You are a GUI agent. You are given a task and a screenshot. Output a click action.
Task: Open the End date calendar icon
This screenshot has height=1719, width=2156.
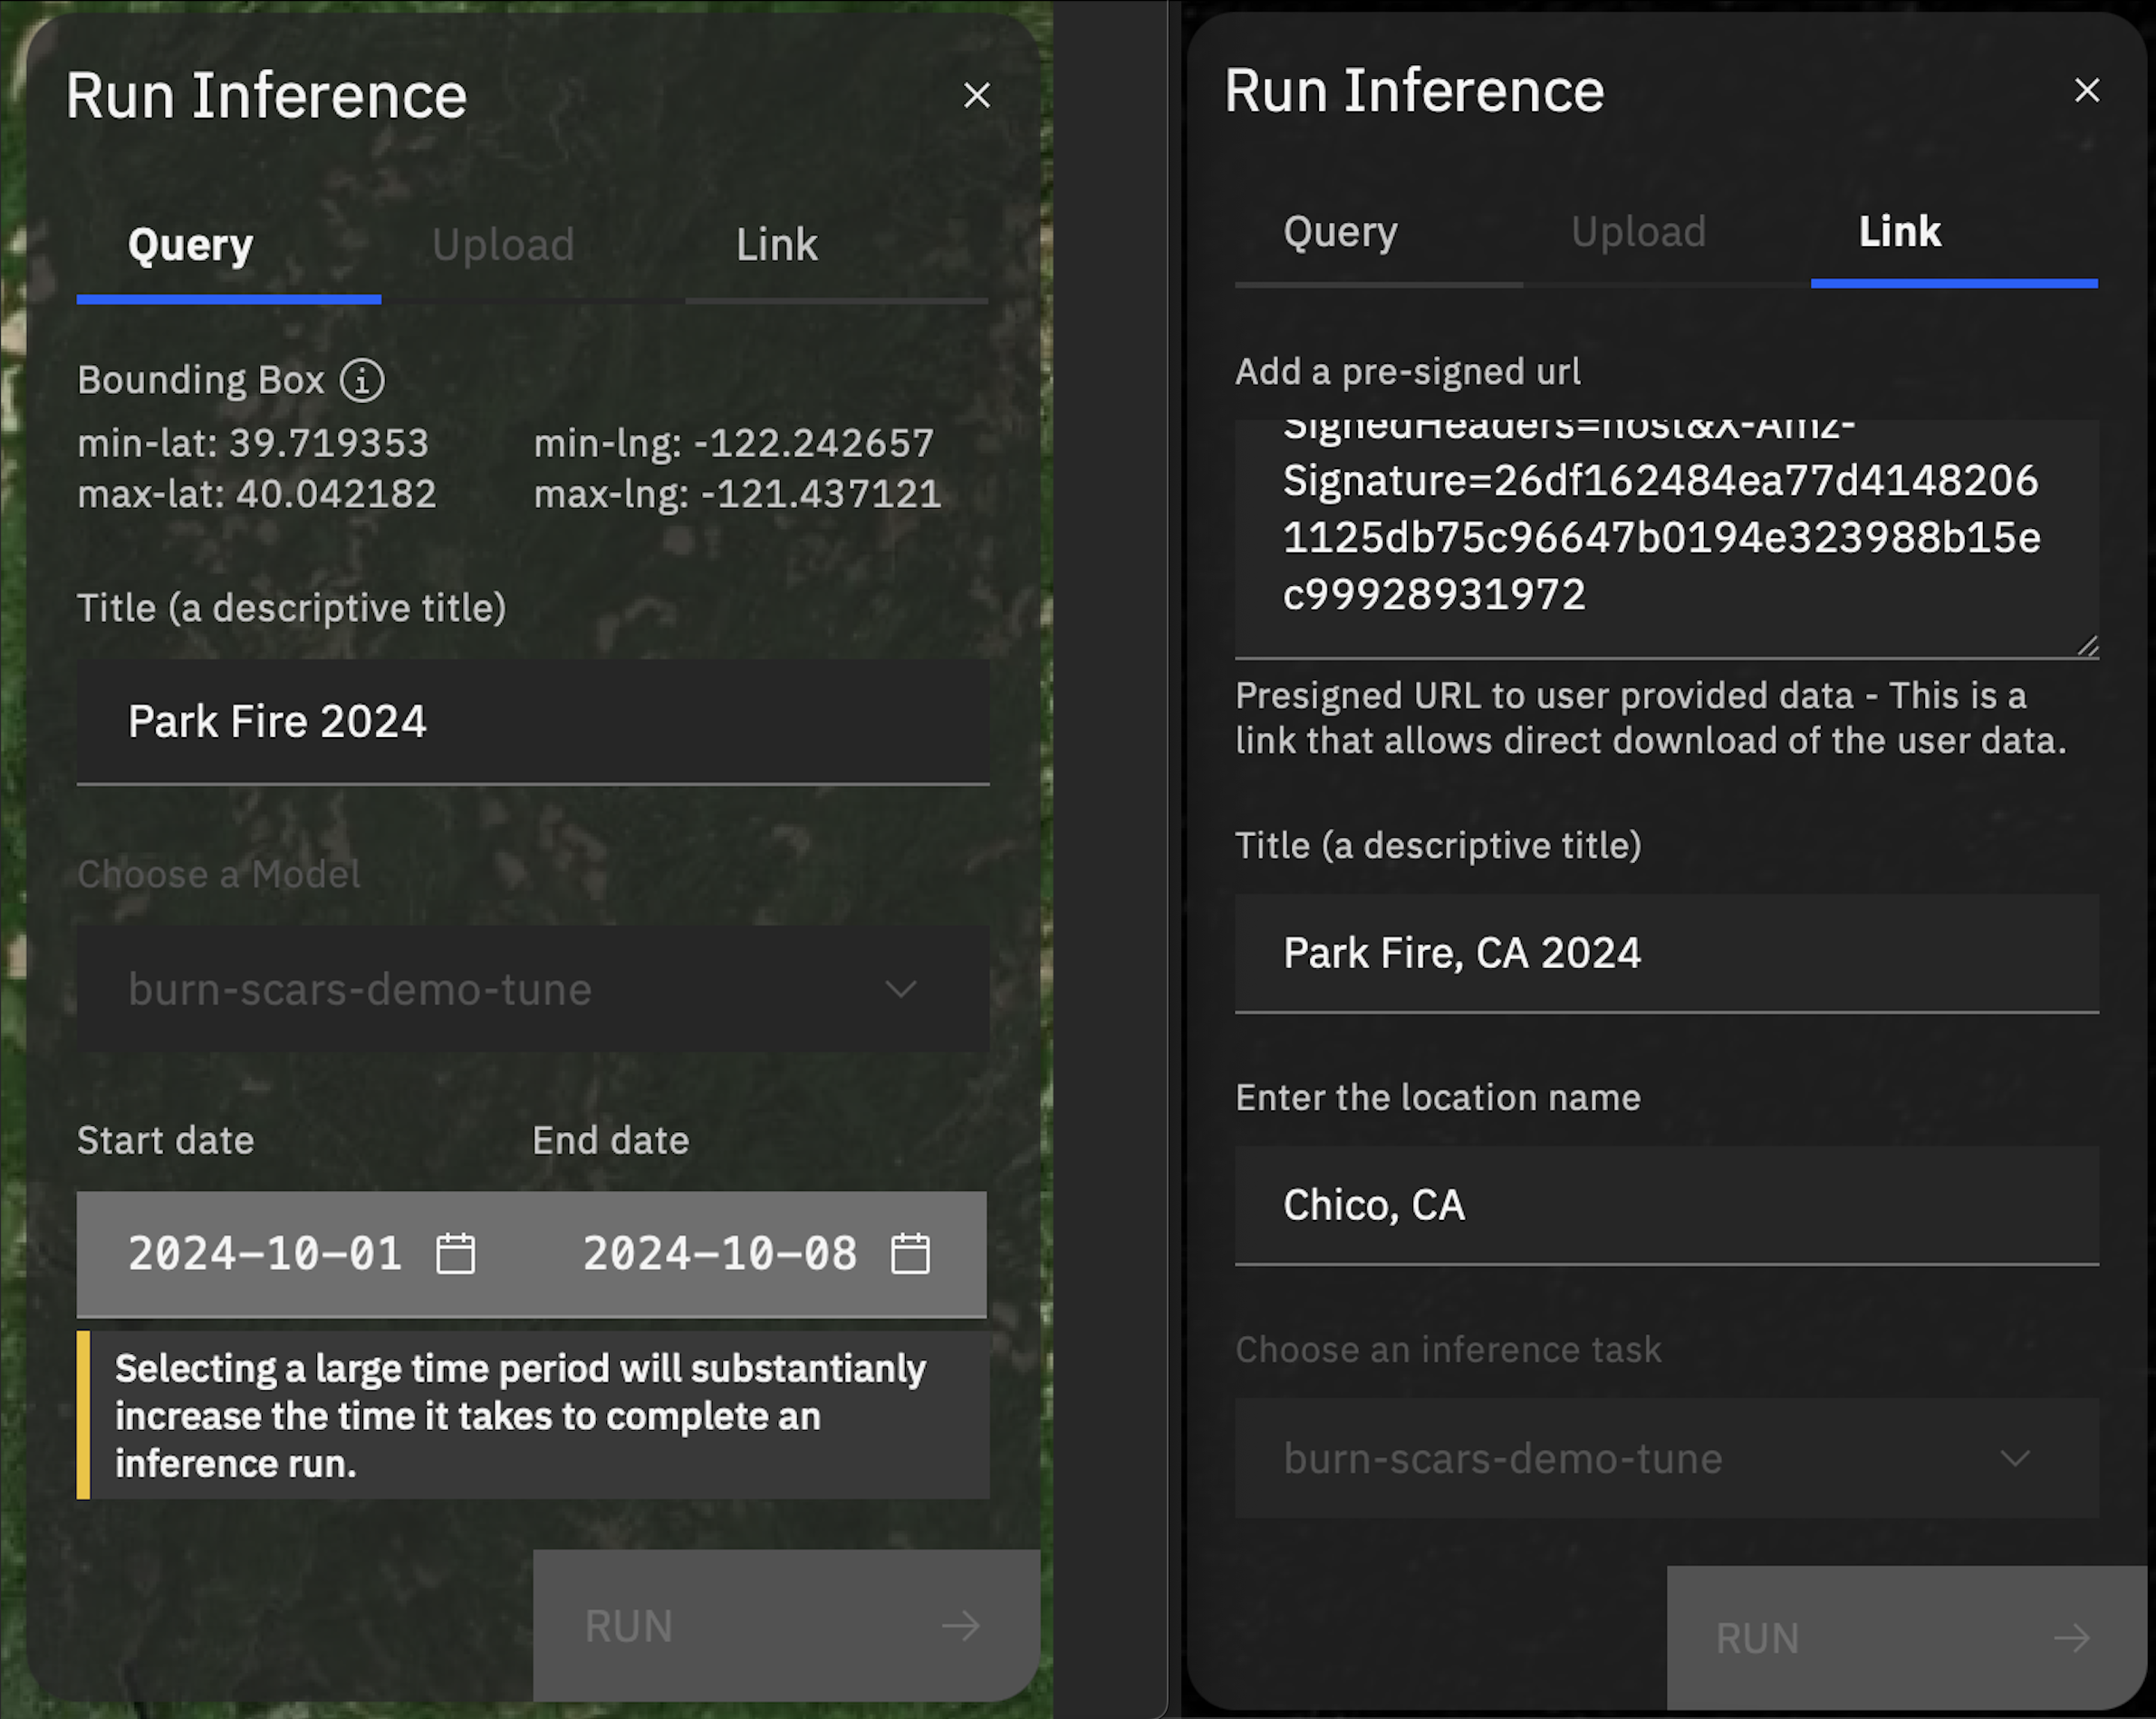(910, 1254)
